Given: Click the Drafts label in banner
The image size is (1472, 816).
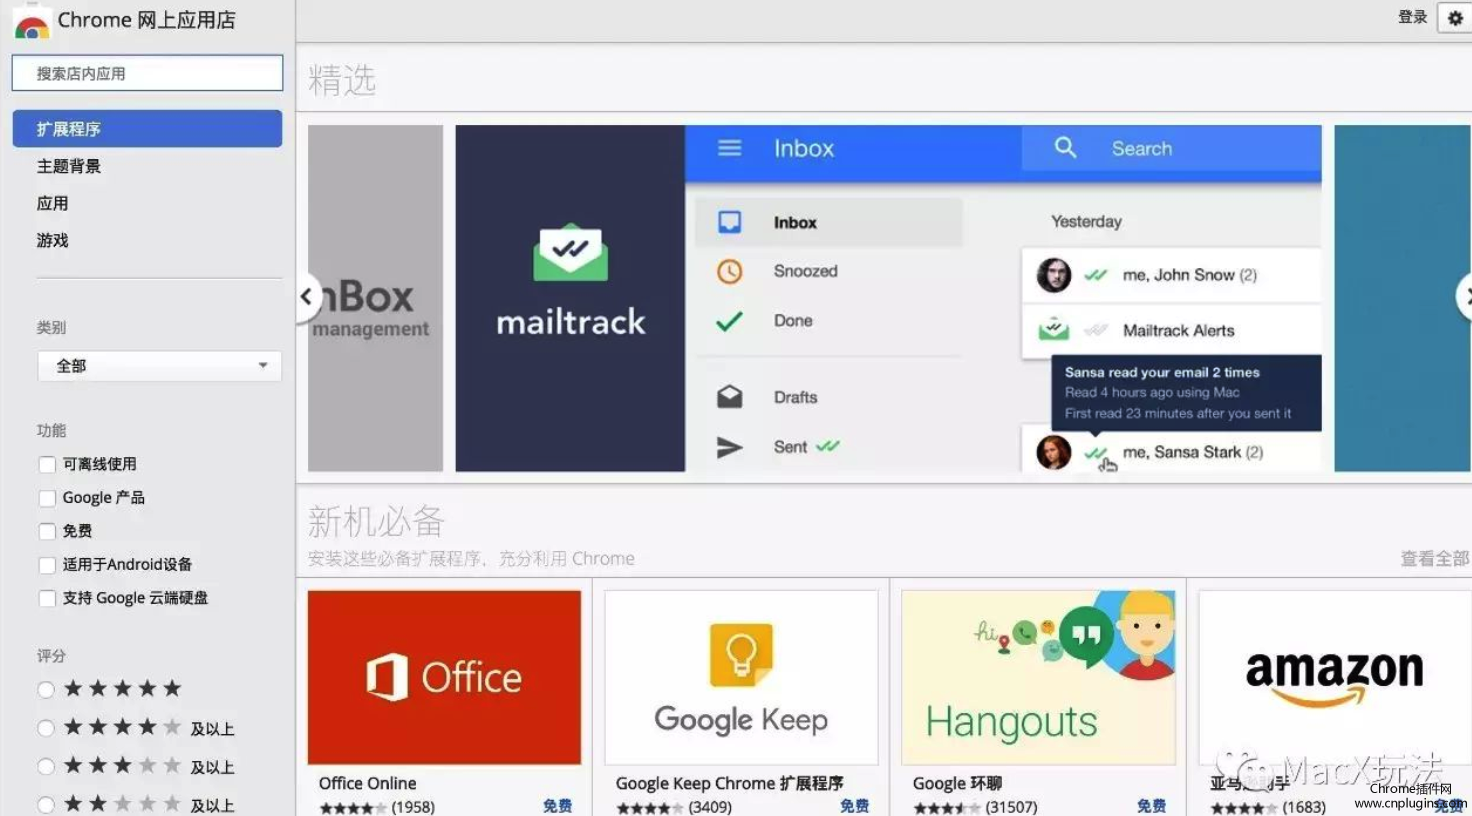Looking at the screenshot, I should [795, 397].
